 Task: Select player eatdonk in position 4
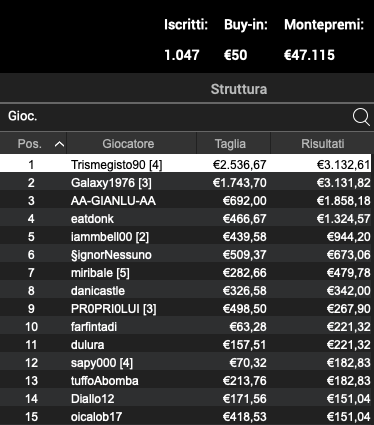point(185,219)
